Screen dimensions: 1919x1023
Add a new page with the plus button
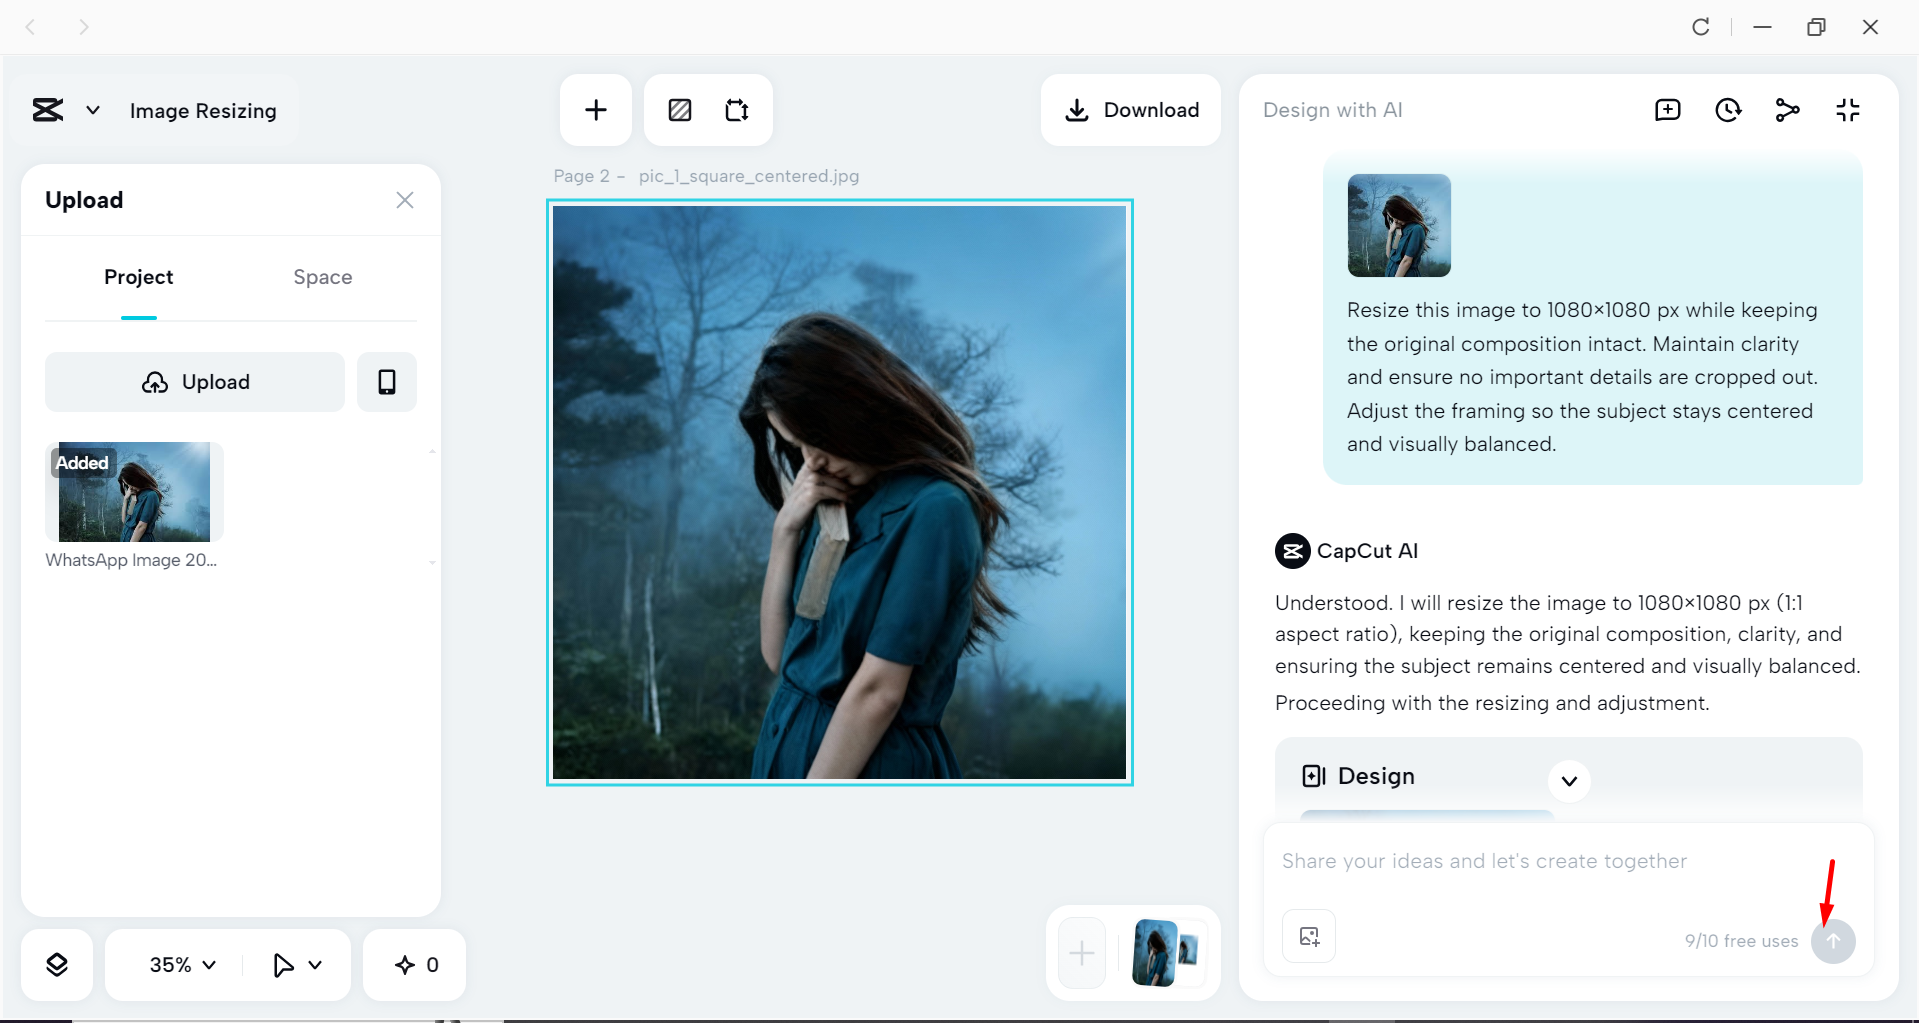pyautogui.click(x=595, y=109)
